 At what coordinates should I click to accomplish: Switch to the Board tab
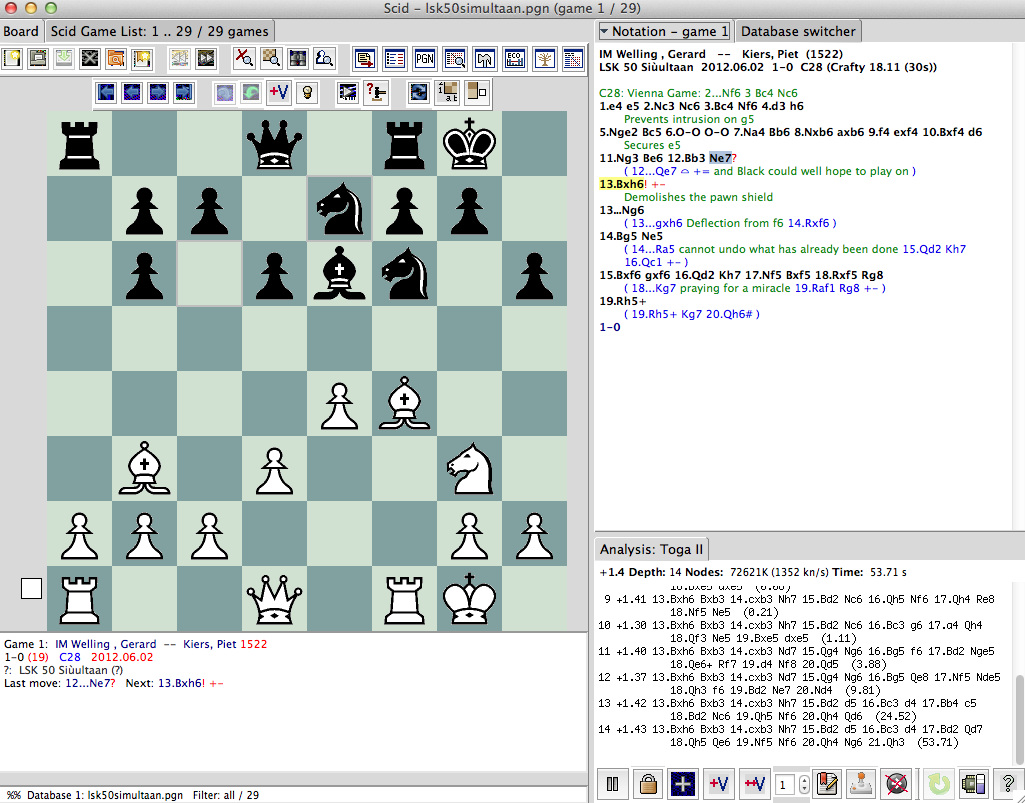click(20, 31)
